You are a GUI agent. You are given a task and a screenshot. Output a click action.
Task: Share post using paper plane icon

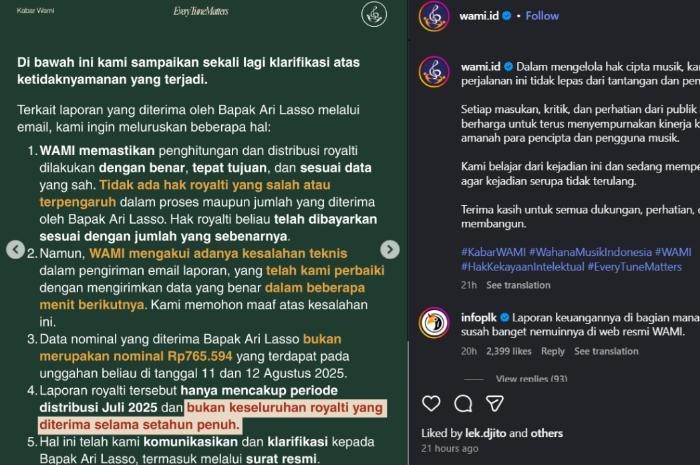pyautogui.click(x=495, y=403)
